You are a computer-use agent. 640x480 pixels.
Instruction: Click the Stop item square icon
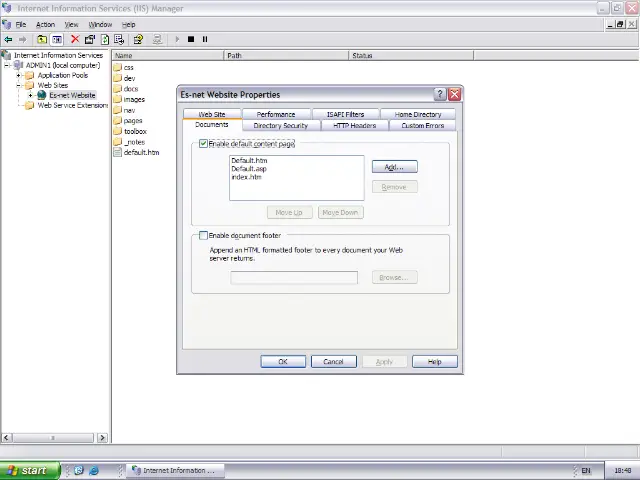191,39
